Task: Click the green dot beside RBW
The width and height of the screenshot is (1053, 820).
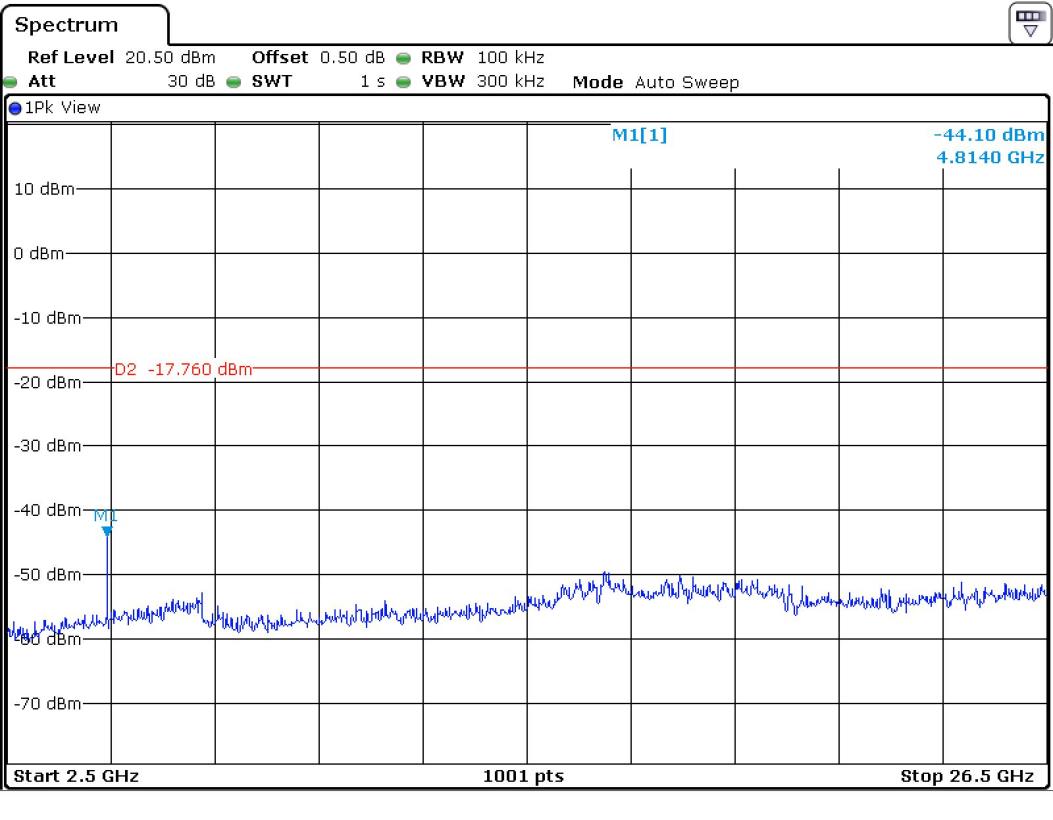Action: point(403,58)
